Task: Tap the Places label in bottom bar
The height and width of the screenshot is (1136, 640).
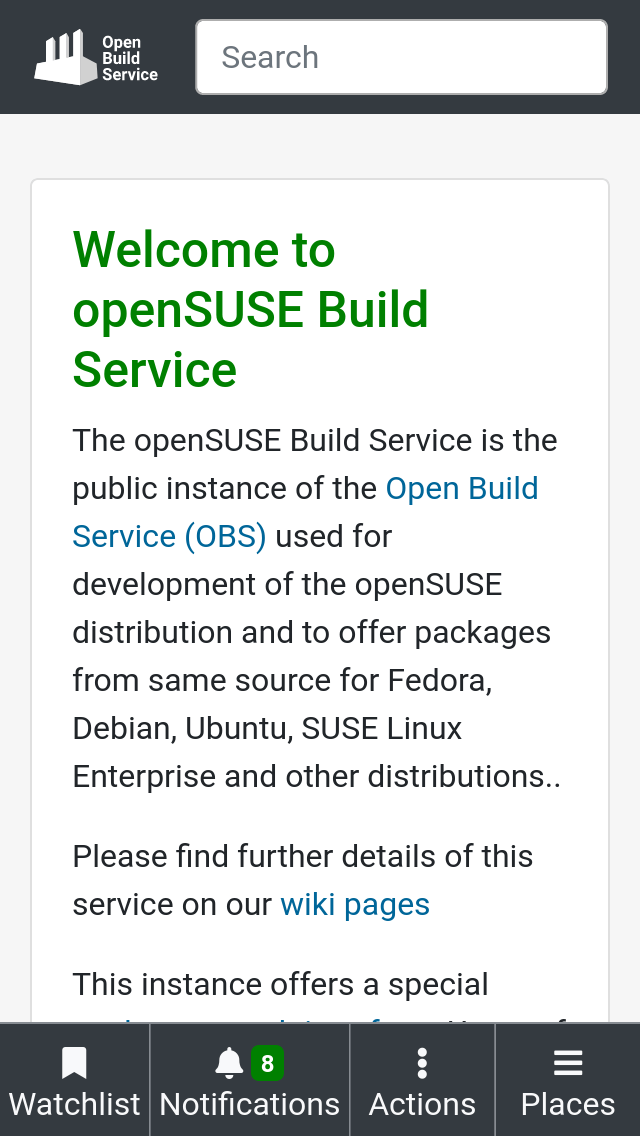Action: tap(568, 1104)
